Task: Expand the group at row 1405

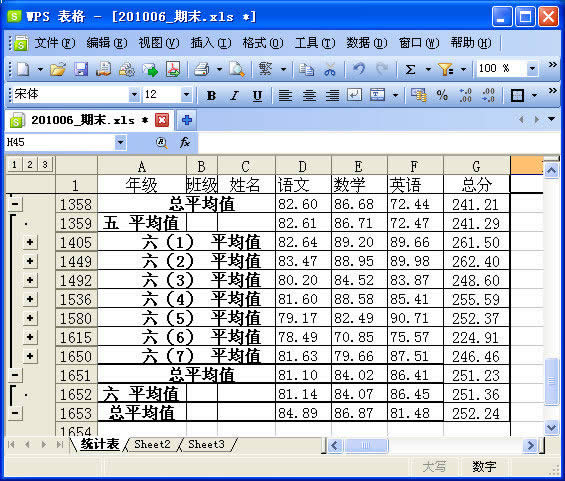Action: (x=30, y=242)
